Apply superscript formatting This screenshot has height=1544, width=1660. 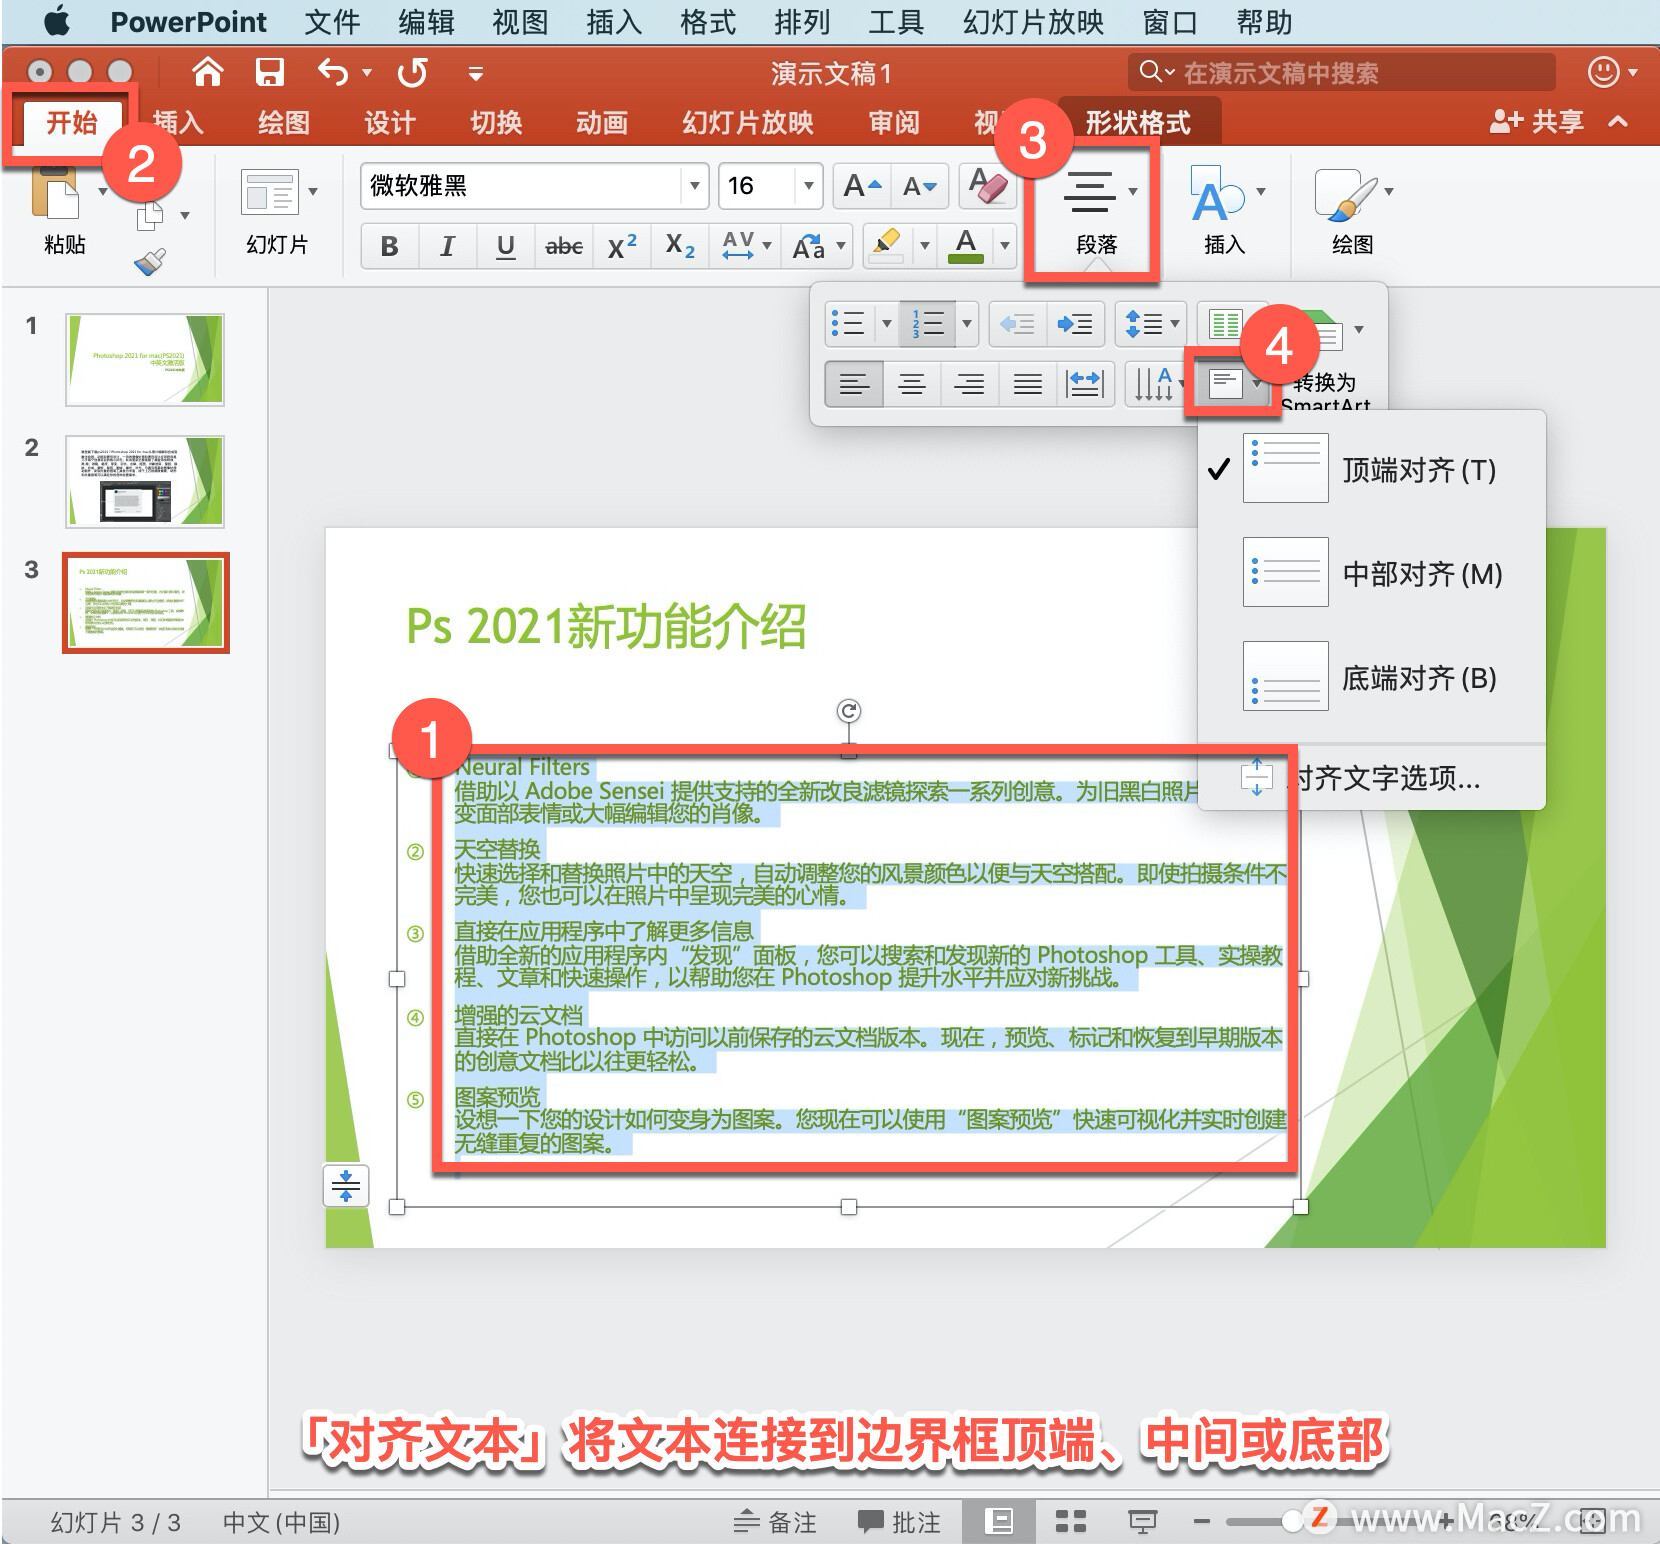(622, 246)
